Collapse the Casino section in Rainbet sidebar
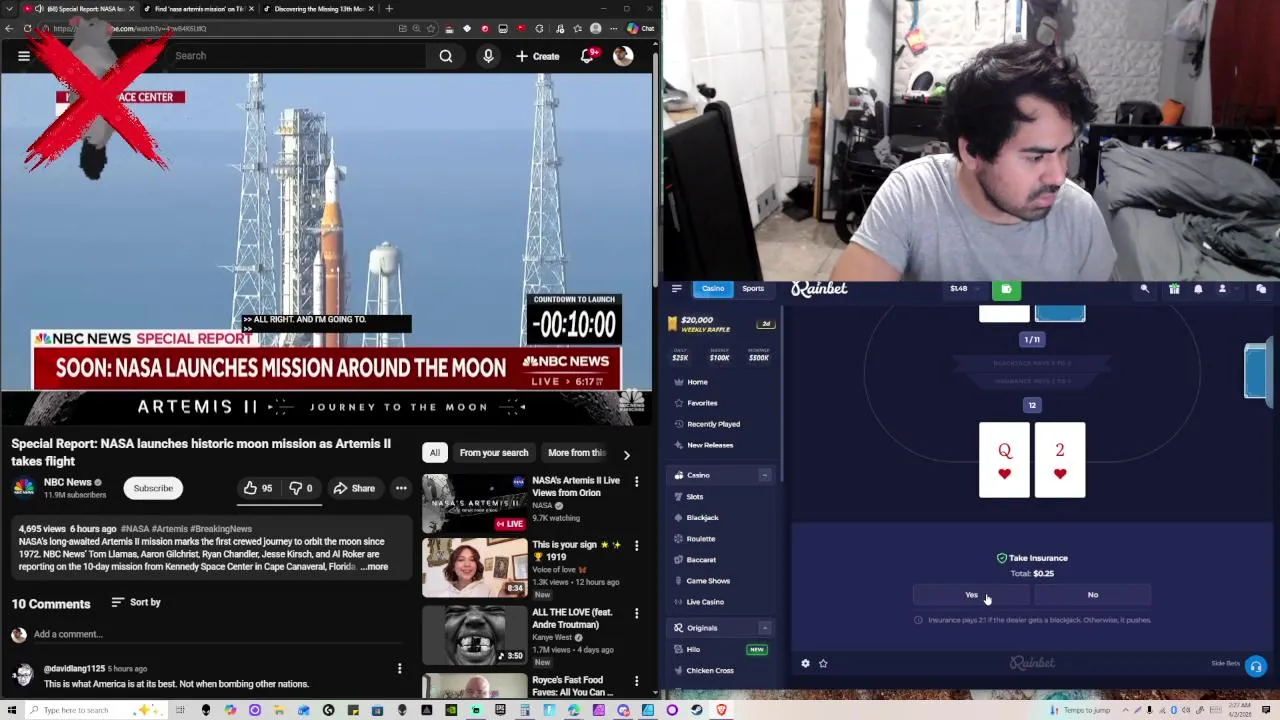 (x=765, y=475)
